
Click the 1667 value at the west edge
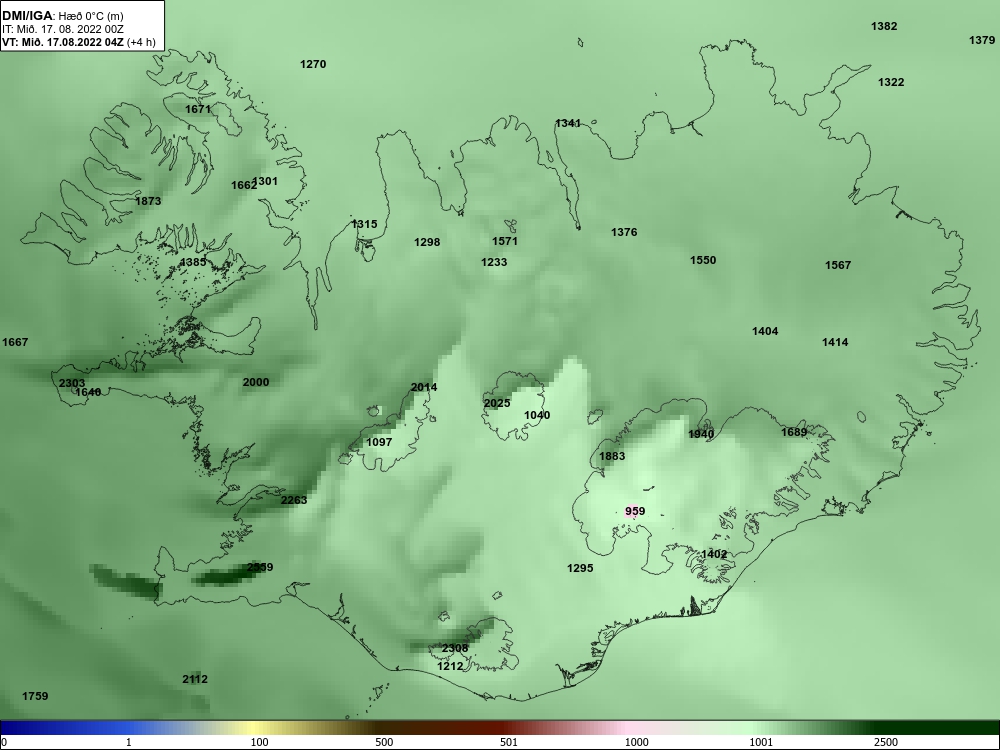click(15, 342)
